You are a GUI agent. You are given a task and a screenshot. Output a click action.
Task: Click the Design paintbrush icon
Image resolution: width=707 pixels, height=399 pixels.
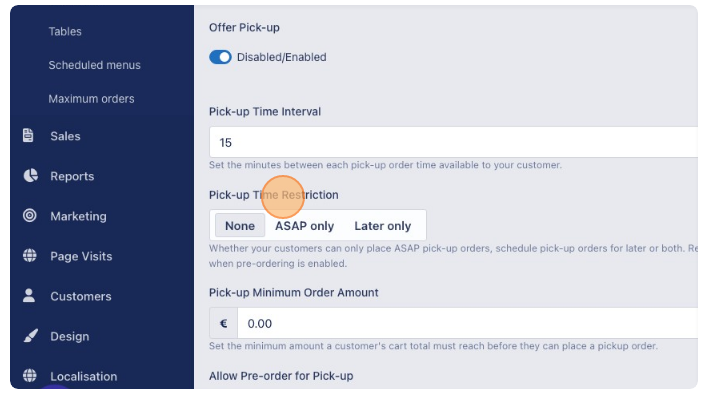(30, 336)
